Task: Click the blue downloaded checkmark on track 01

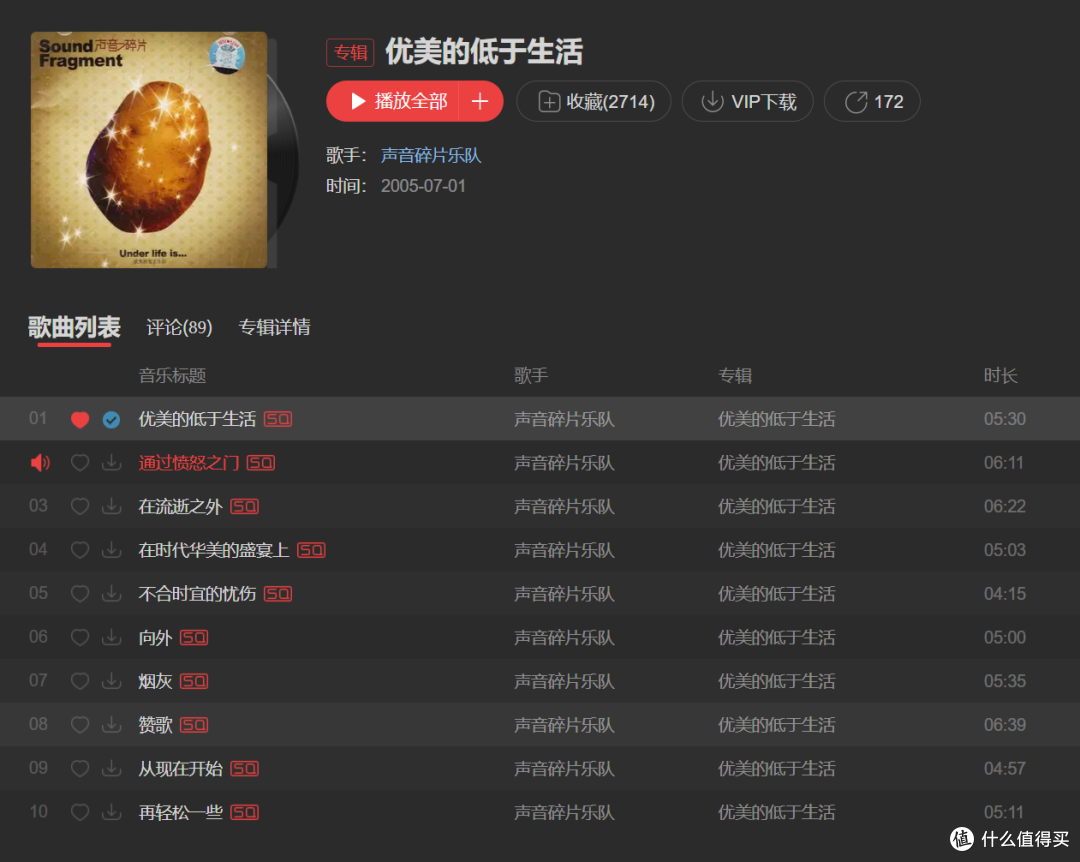Action: [111, 419]
